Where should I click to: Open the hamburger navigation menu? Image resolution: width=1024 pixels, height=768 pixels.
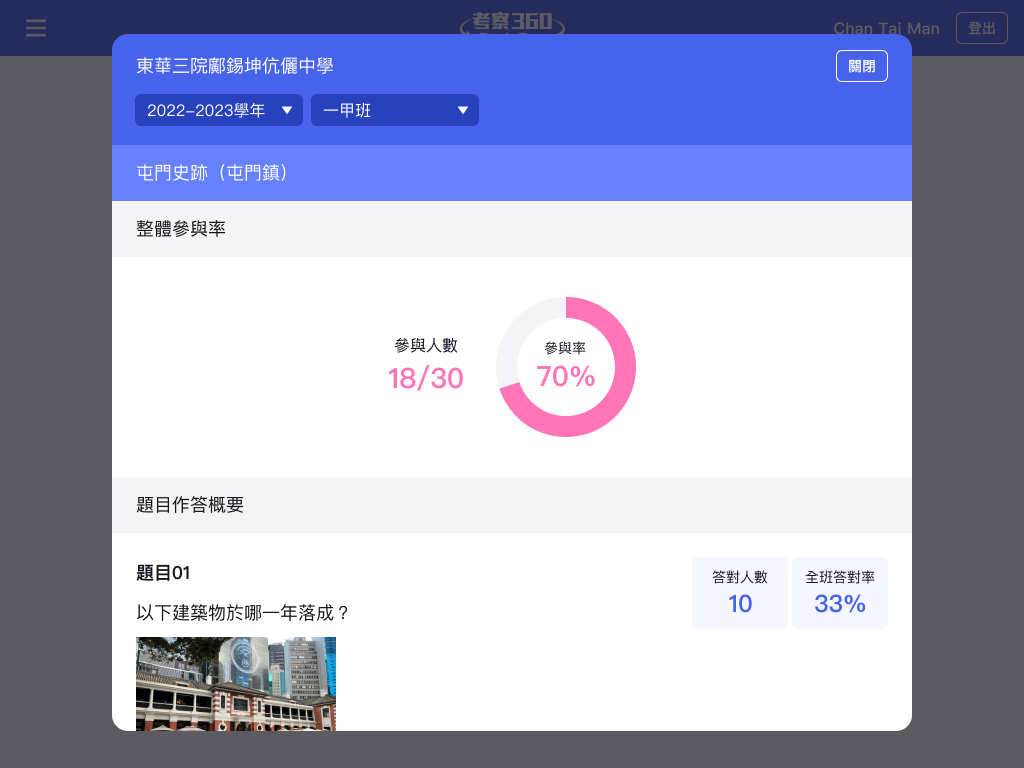(x=36, y=28)
